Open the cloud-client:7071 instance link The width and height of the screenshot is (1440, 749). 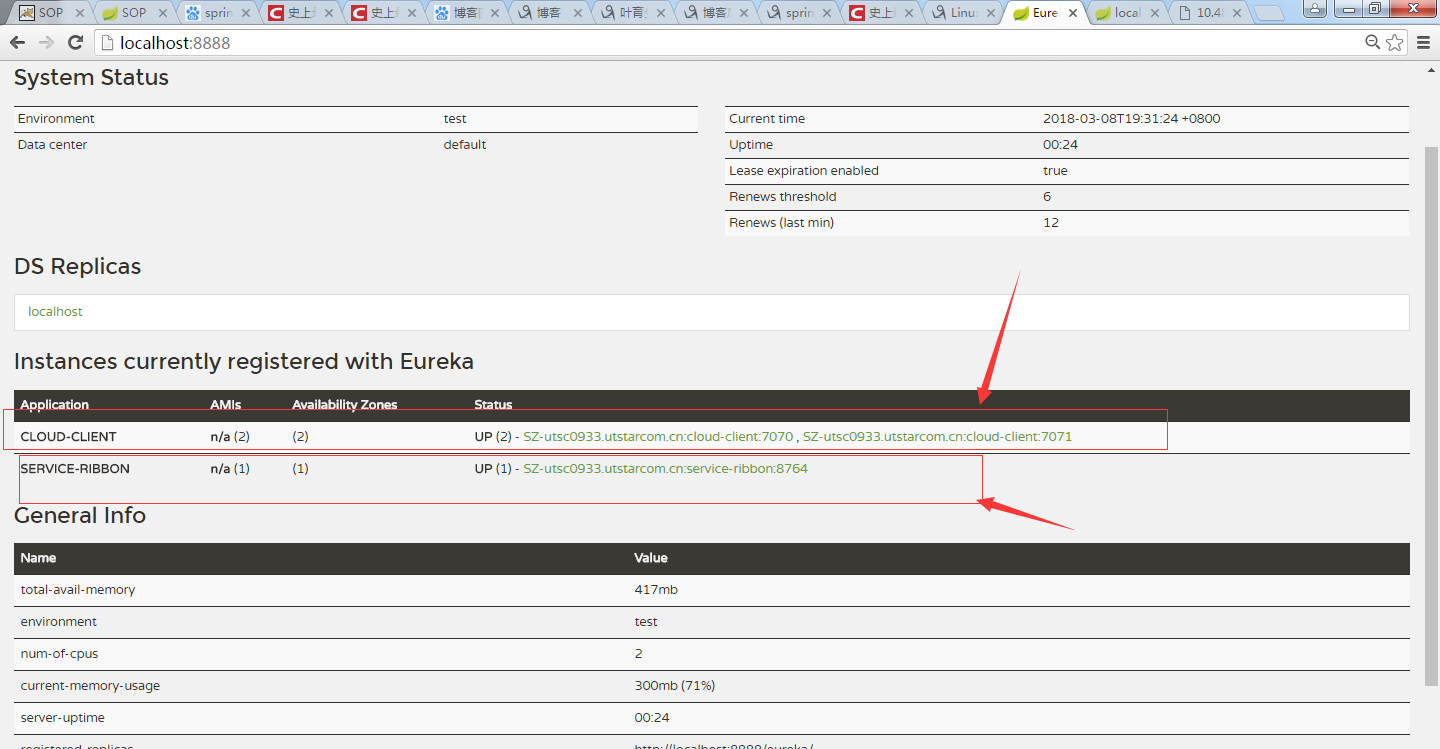point(937,437)
